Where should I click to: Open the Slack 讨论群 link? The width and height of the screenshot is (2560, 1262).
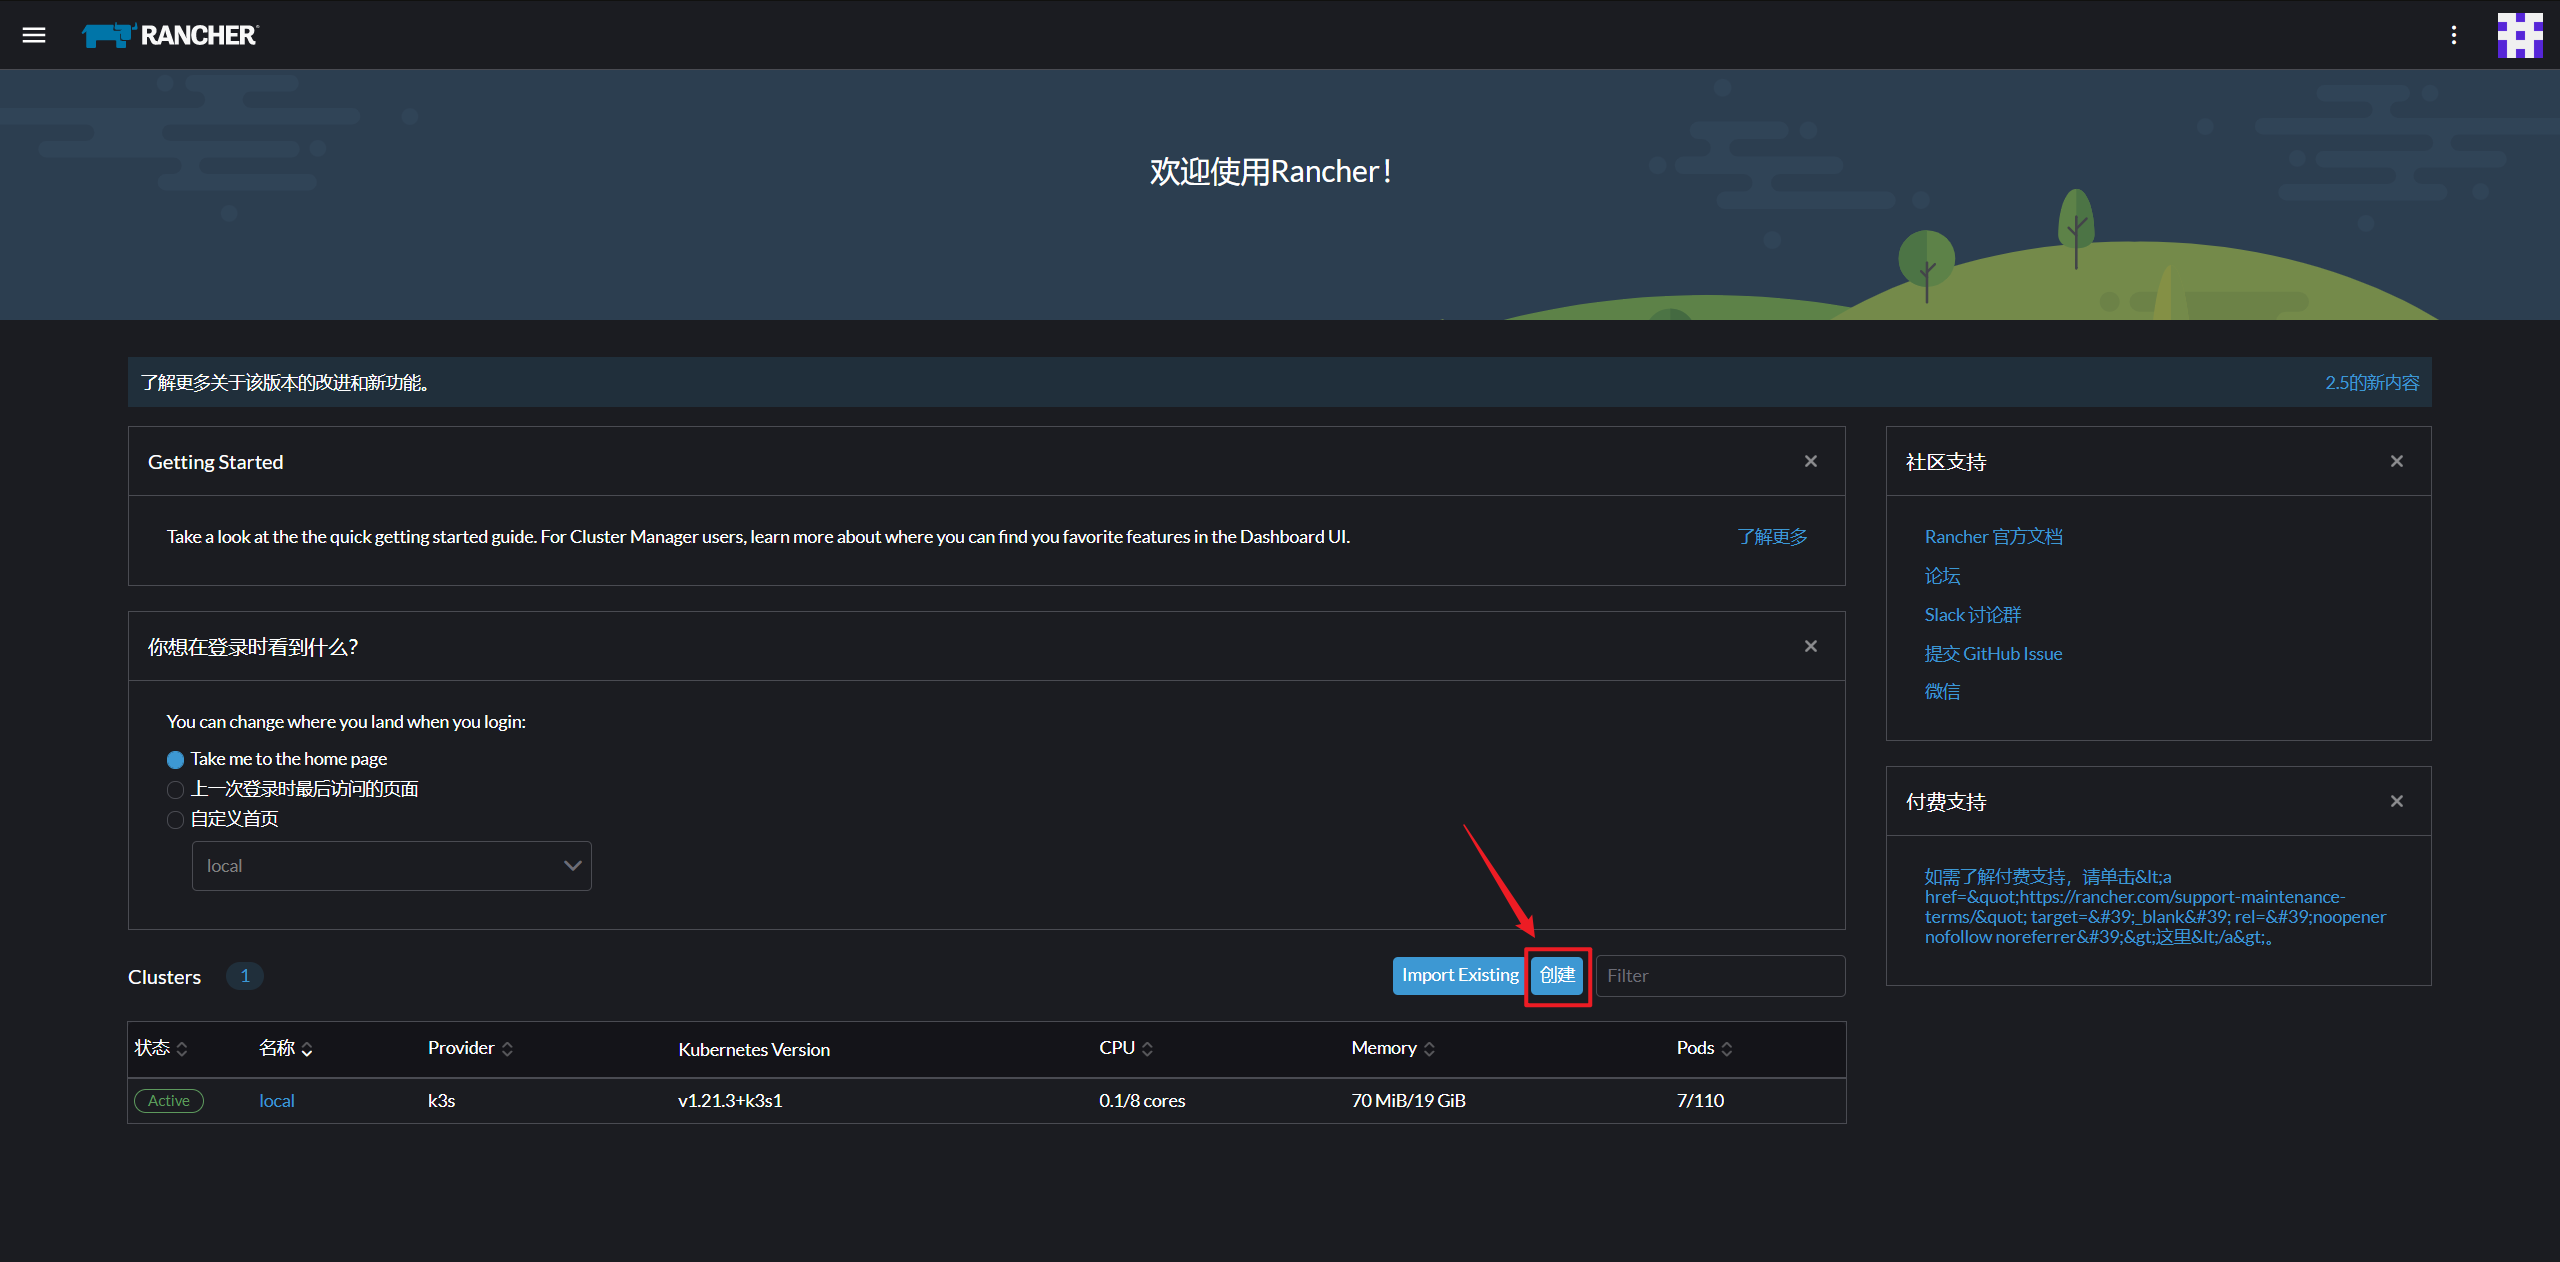[1972, 615]
